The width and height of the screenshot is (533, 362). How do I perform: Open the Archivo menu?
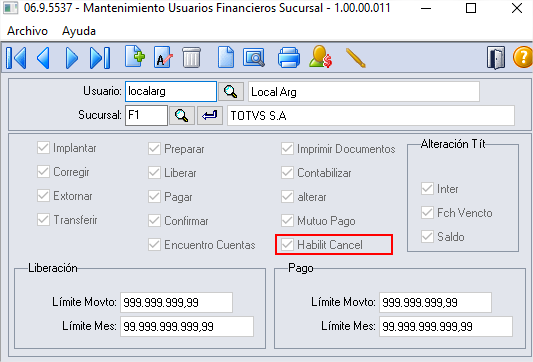tap(28, 31)
